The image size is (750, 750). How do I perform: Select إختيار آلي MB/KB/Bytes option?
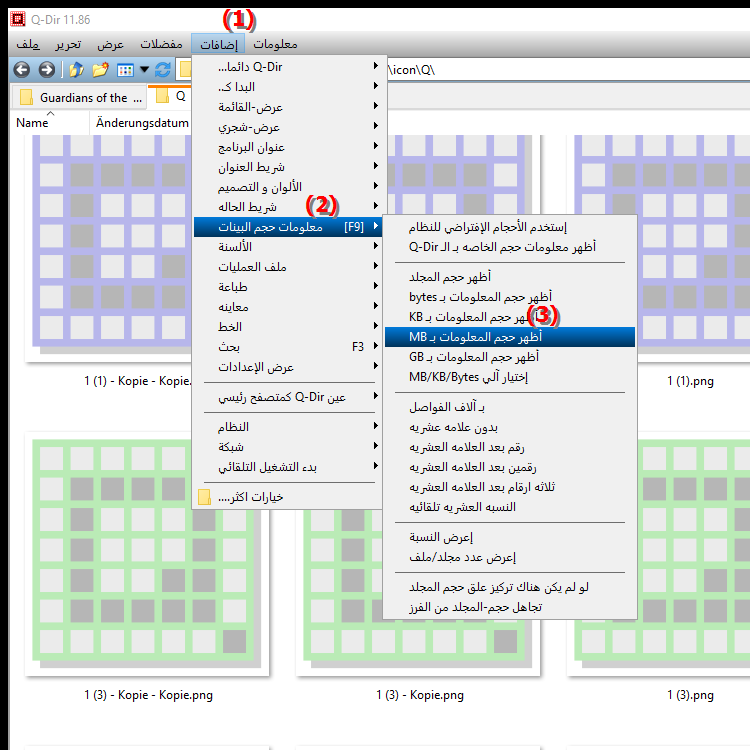coord(510,377)
